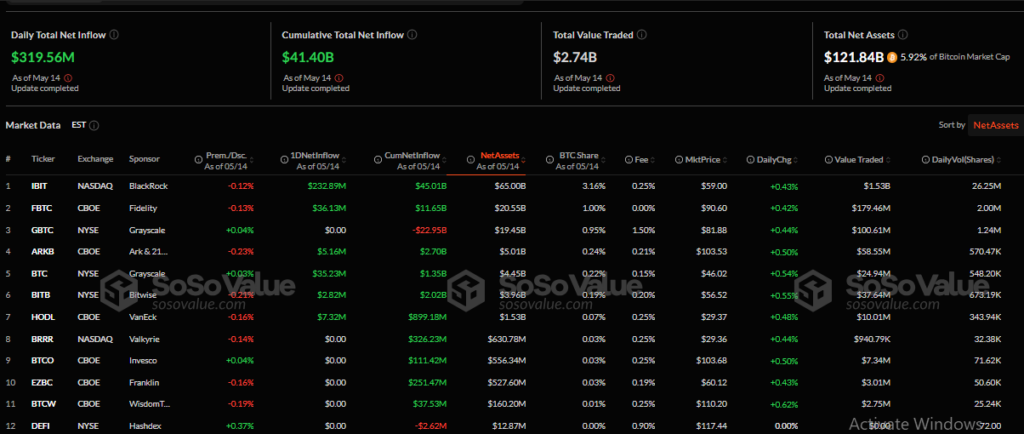
Task: Click the $65.00B net assets value
Action: pyautogui.click(x=509, y=186)
